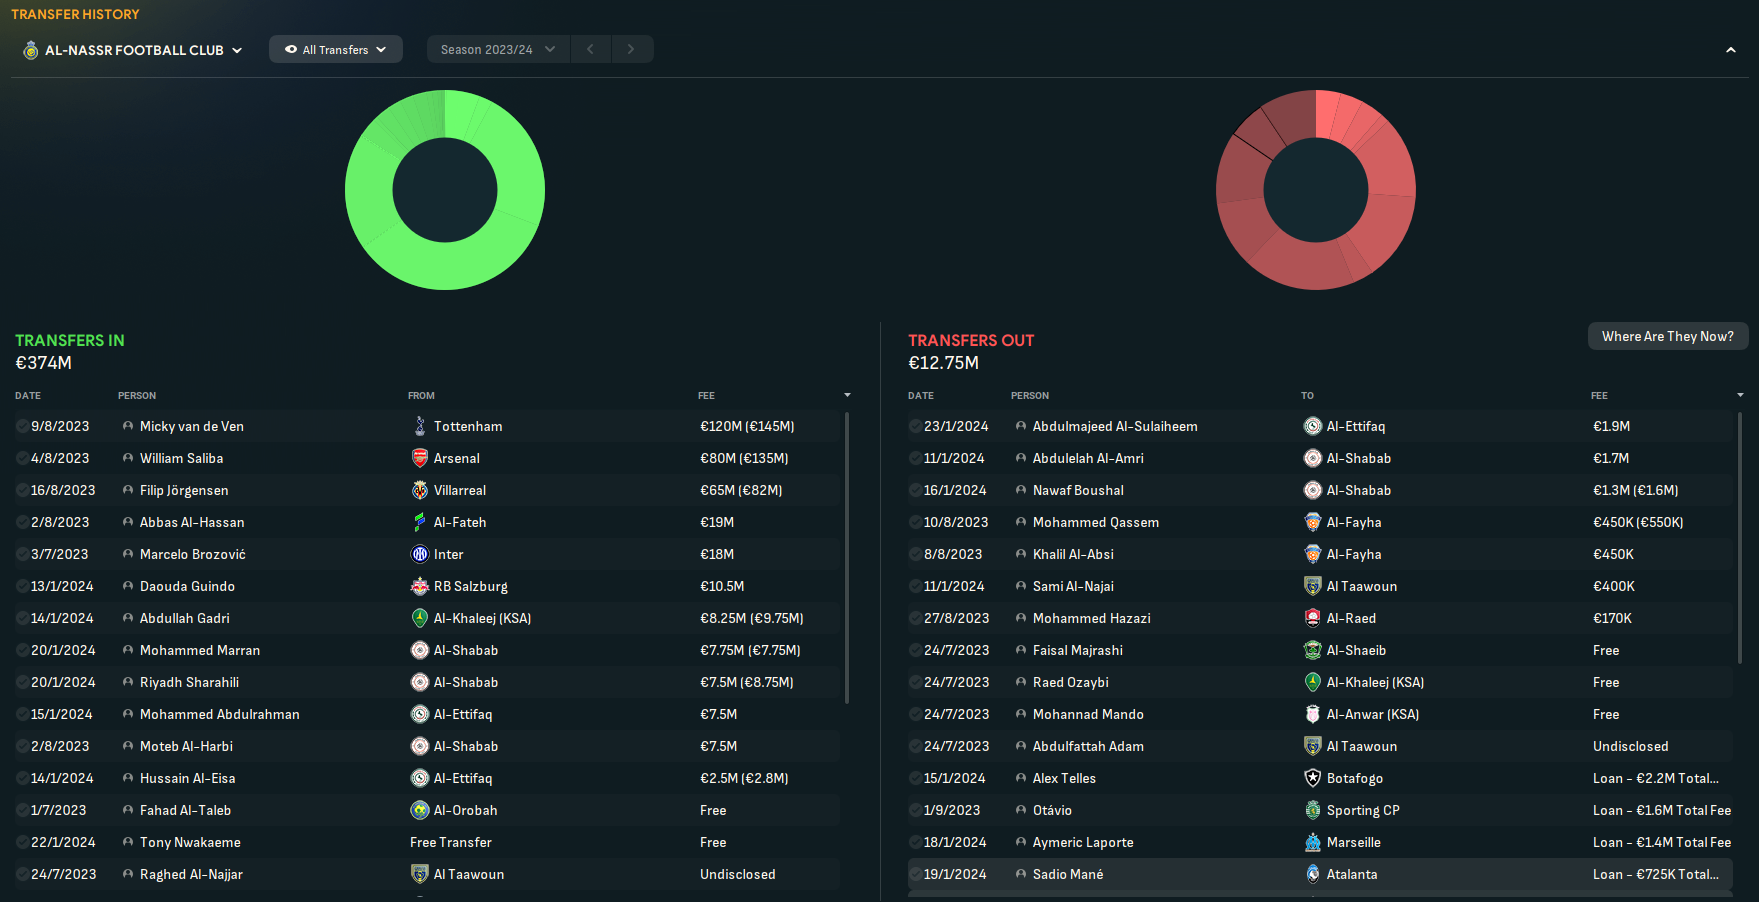Image resolution: width=1759 pixels, height=902 pixels.
Task: Click the Transfers In list scrollbar
Action: (x=847, y=557)
